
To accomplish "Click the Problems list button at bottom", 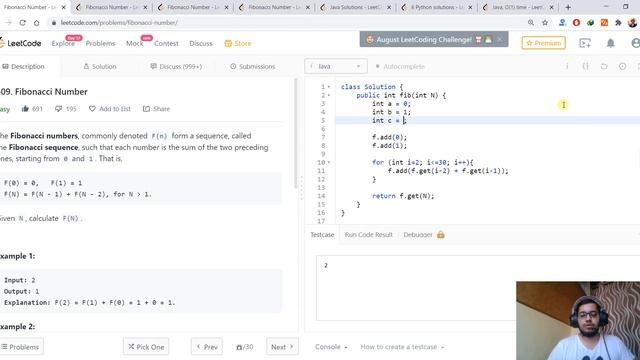I will pyautogui.click(x=20, y=347).
